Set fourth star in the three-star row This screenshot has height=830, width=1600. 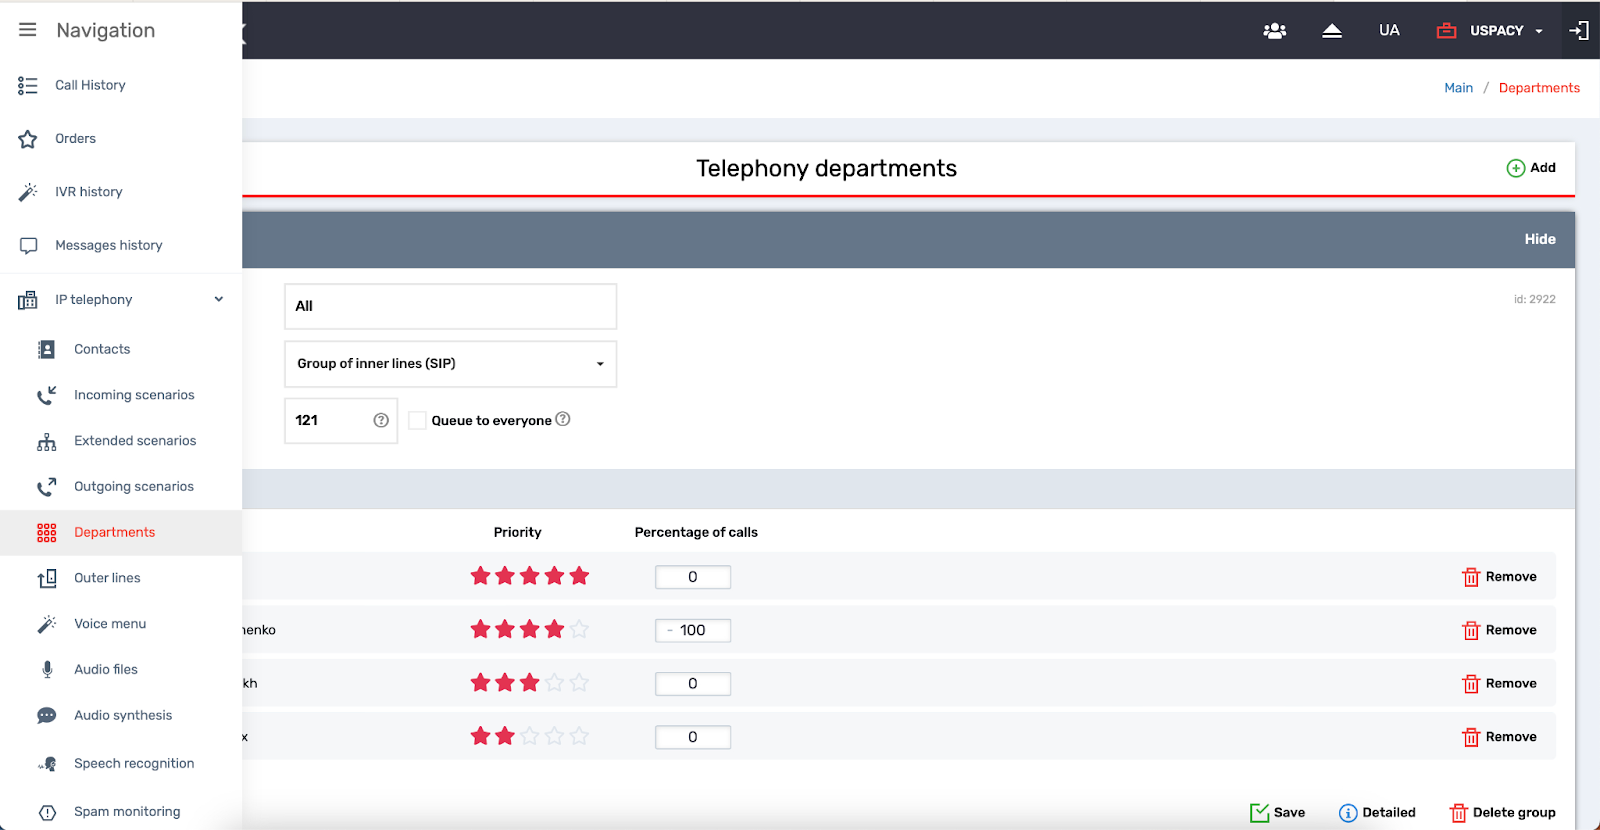tap(555, 683)
